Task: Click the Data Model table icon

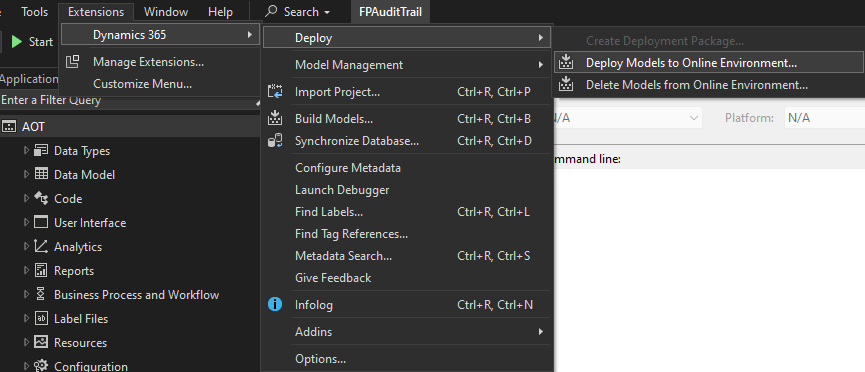Action: [x=41, y=174]
